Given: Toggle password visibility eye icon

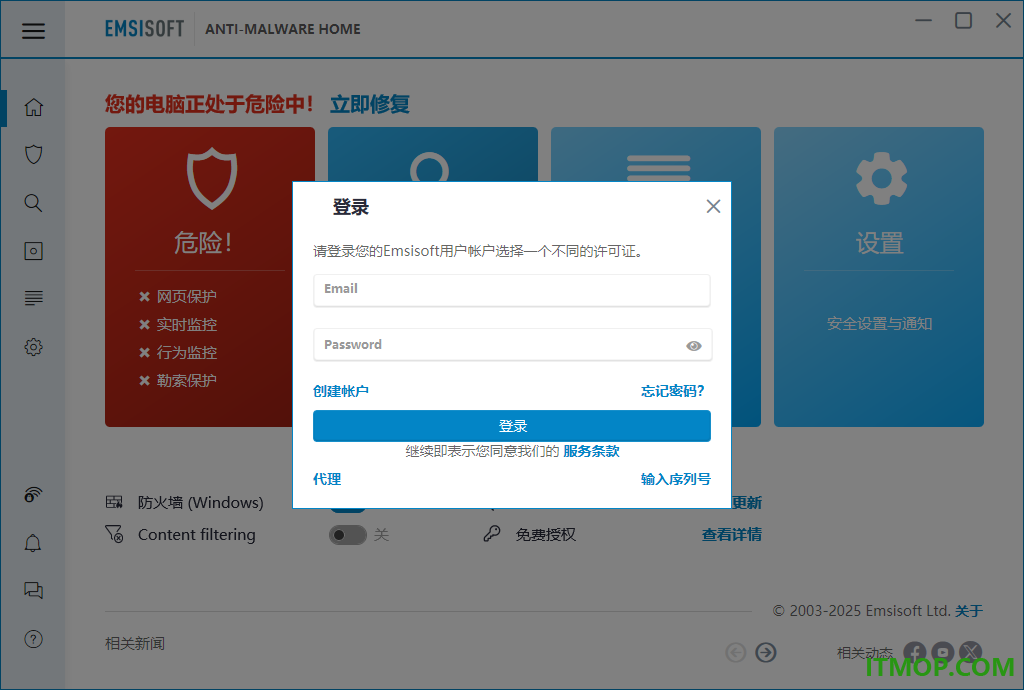Looking at the screenshot, I should coord(694,346).
